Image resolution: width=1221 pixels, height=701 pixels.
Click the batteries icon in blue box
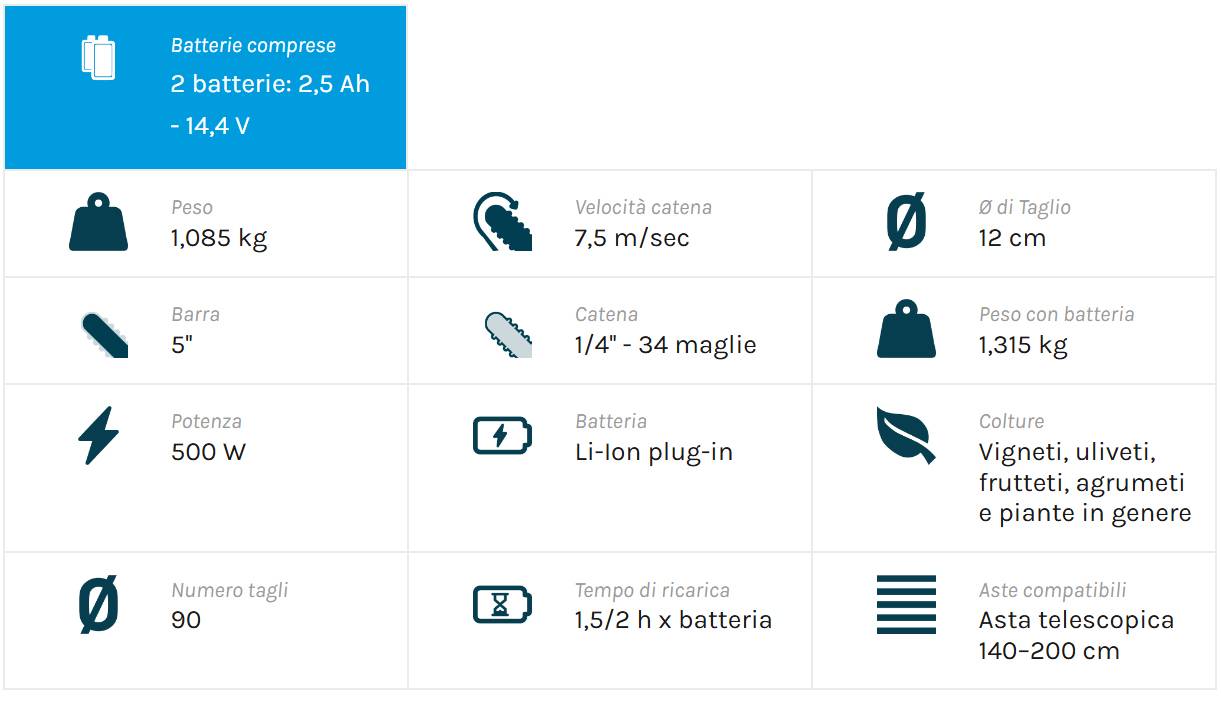coord(98,57)
